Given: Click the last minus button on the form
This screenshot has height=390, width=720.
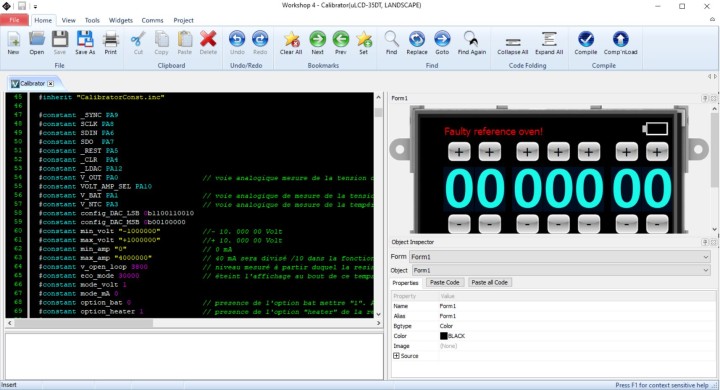Looking at the screenshot, I should tap(657, 224).
